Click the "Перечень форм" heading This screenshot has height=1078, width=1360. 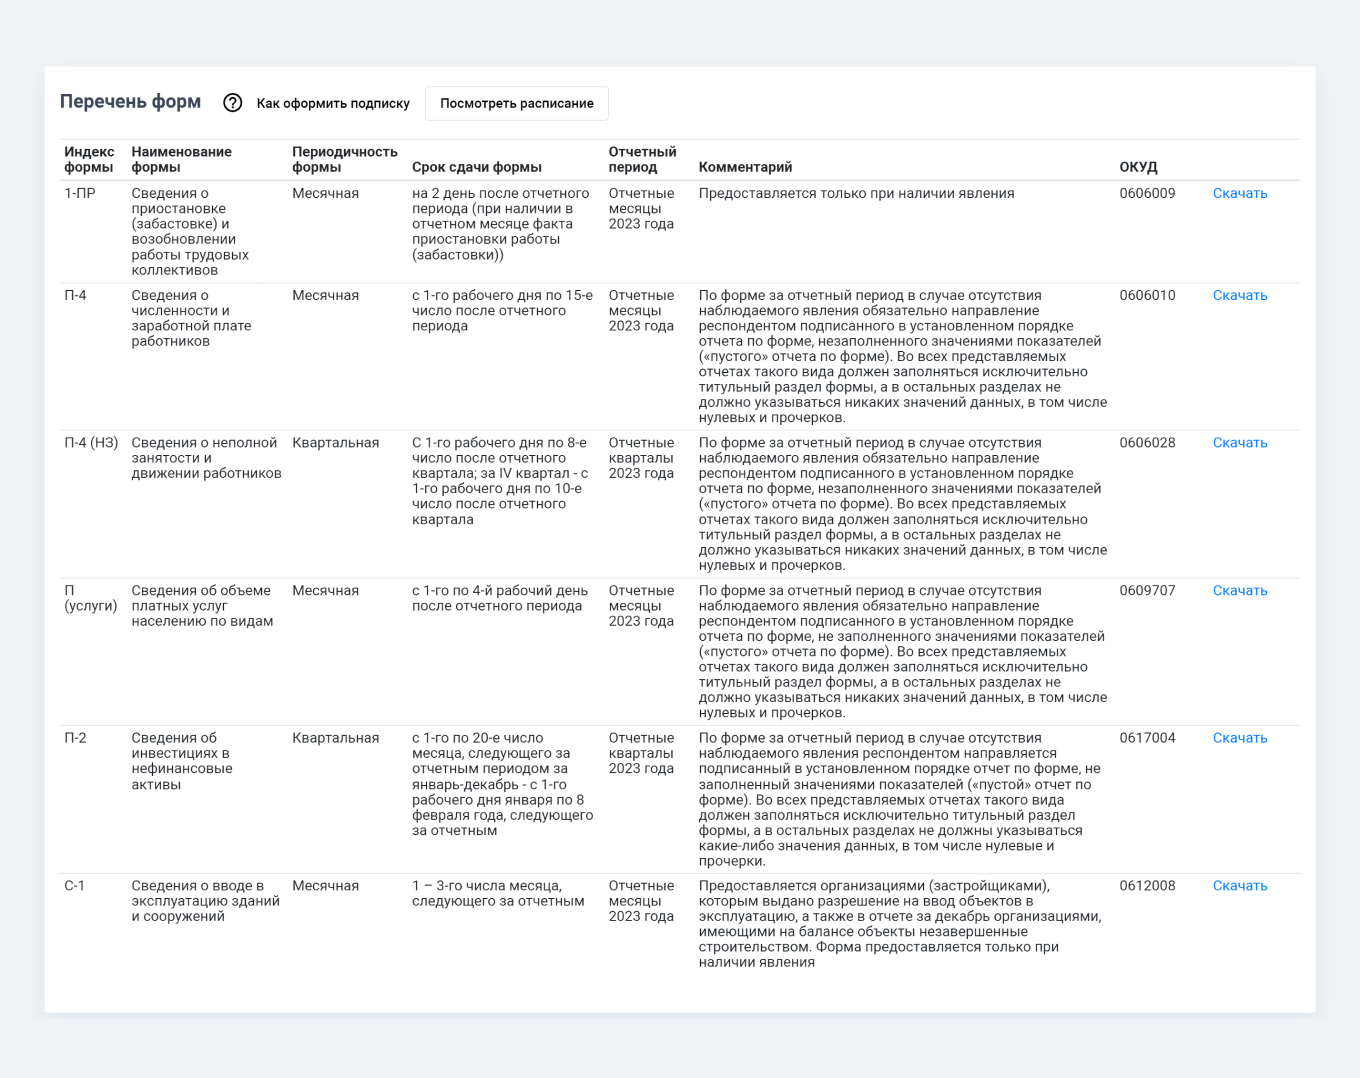pos(130,102)
